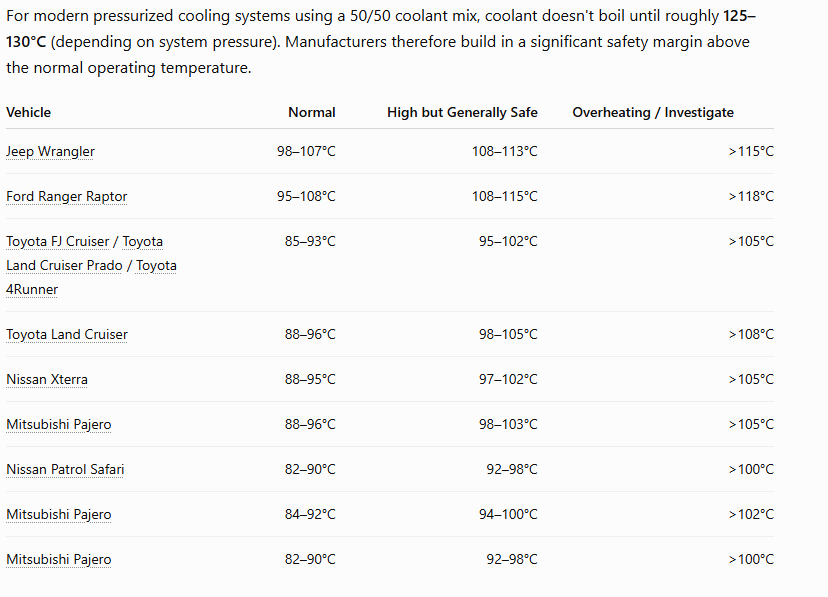828x597 pixels.
Task: Click the 4Runner link
Action: coord(32,289)
